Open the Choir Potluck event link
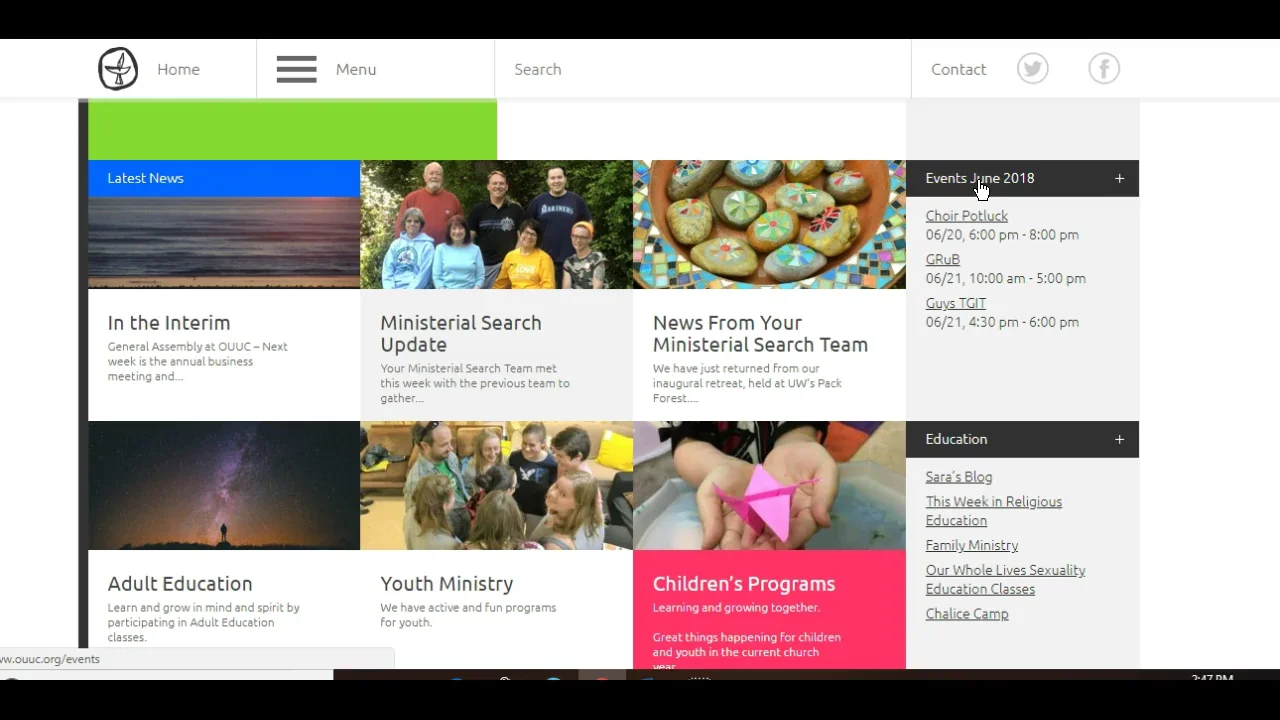The image size is (1280, 720). tap(966, 216)
